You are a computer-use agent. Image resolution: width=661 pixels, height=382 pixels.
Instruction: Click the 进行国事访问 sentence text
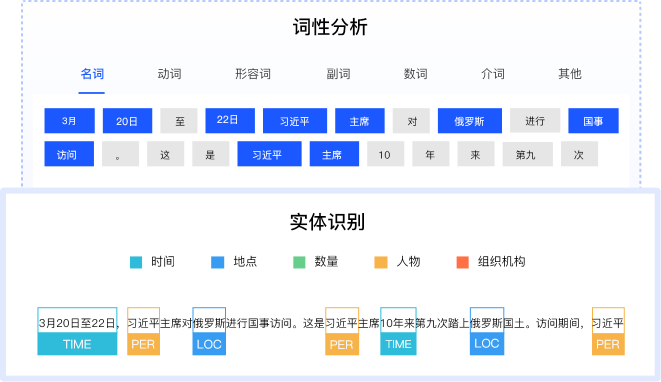pos(259,323)
